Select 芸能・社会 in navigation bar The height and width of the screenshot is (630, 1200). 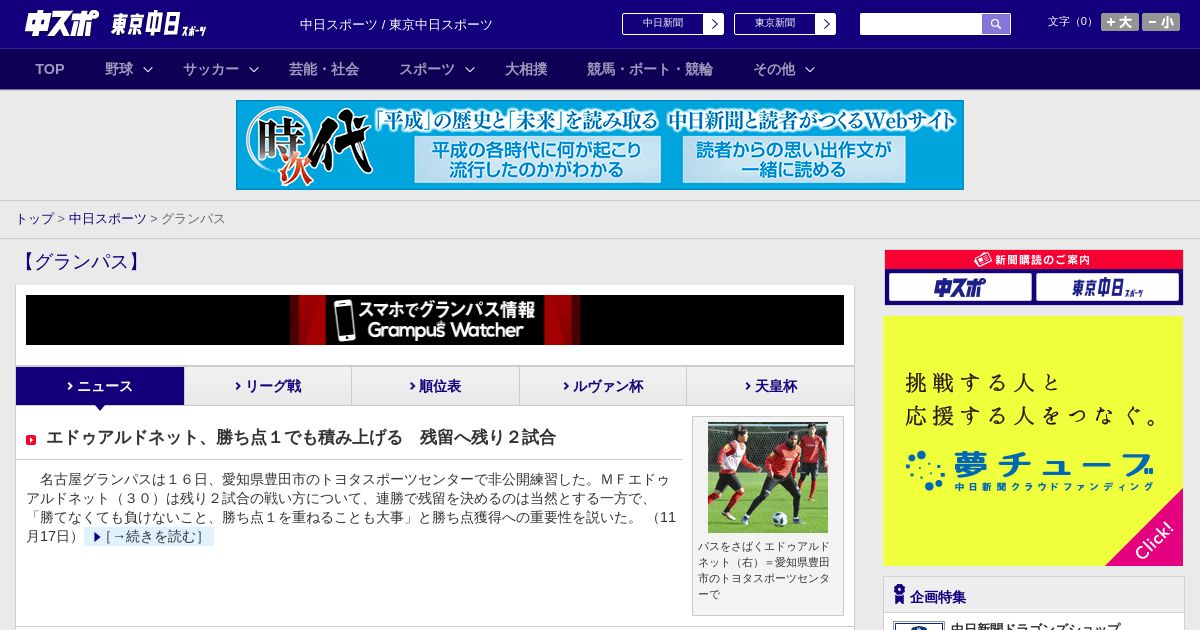[324, 69]
